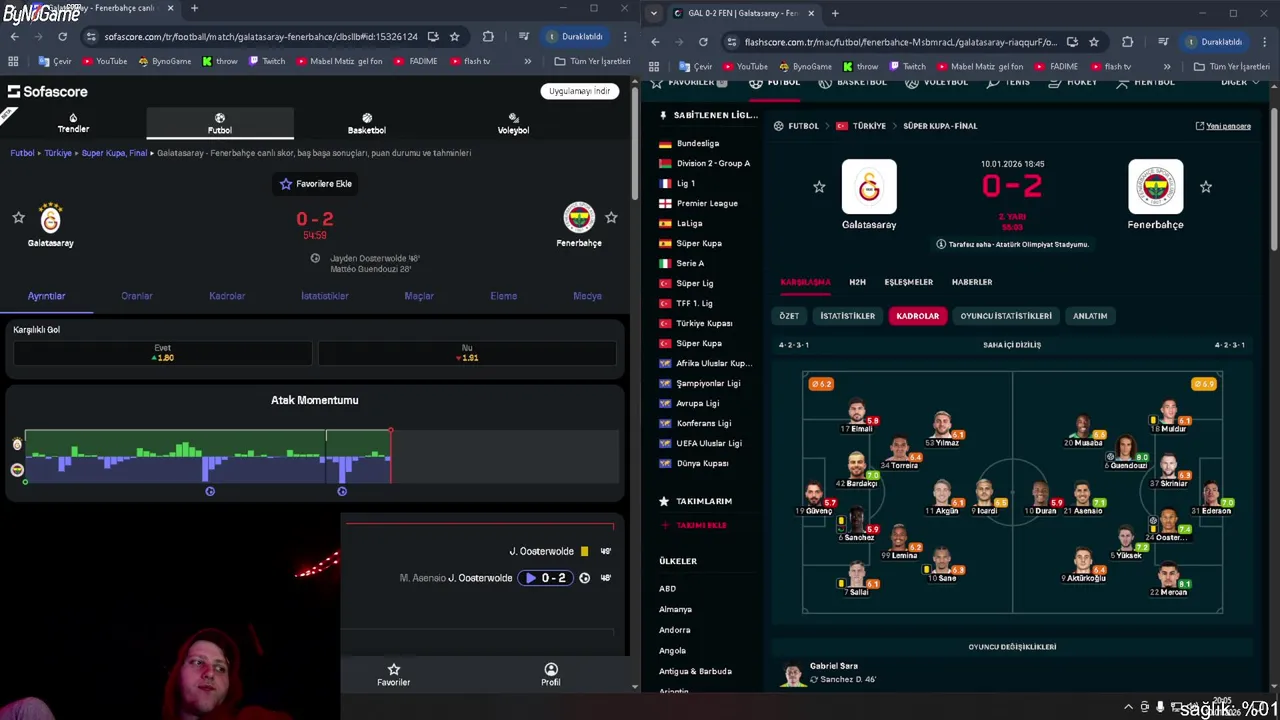1280x720 pixels.
Task: Open extensions in left browser window
Action: click(488, 37)
